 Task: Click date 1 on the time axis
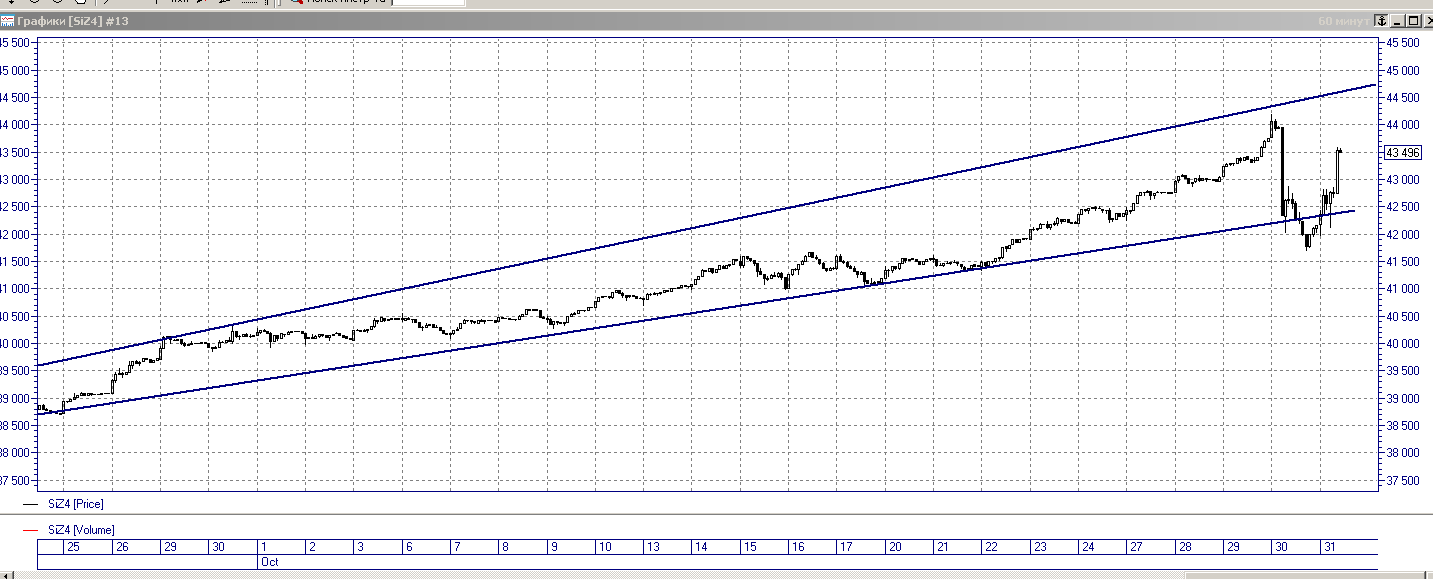click(x=264, y=547)
